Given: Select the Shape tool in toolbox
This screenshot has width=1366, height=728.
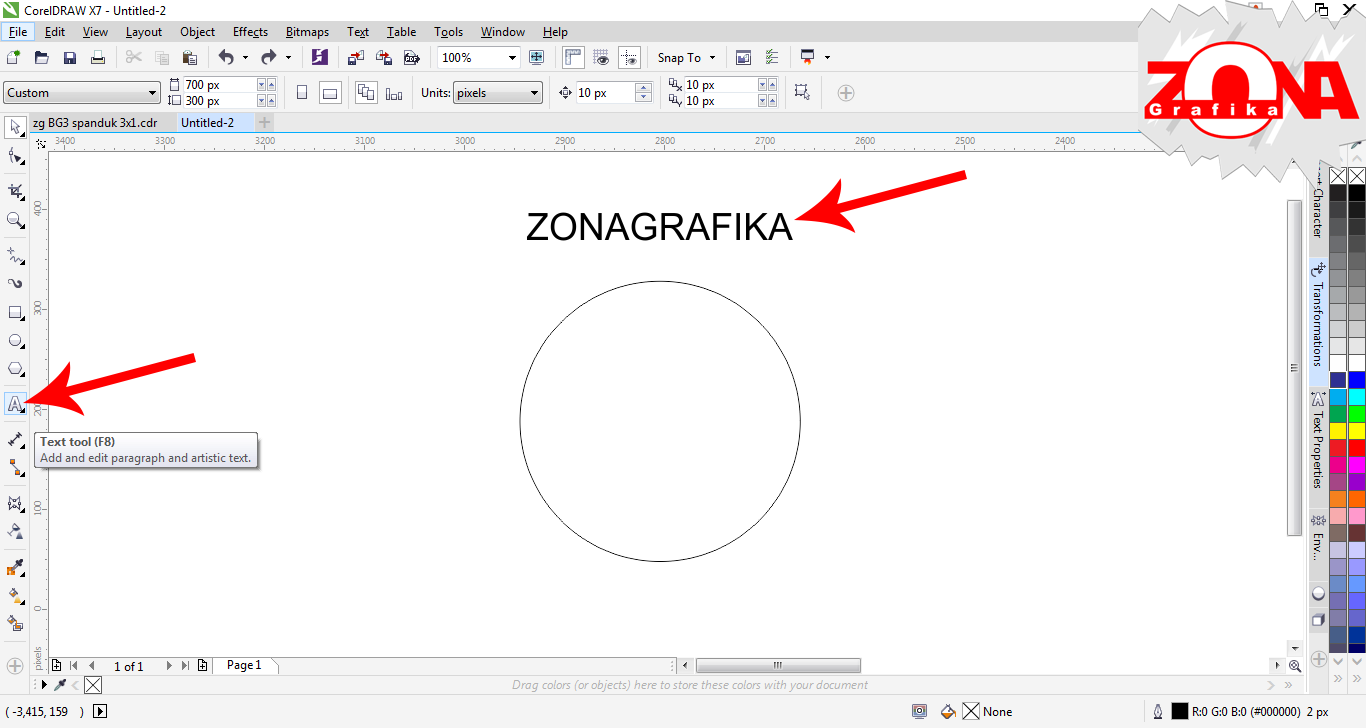Looking at the screenshot, I should pyautogui.click(x=15, y=156).
